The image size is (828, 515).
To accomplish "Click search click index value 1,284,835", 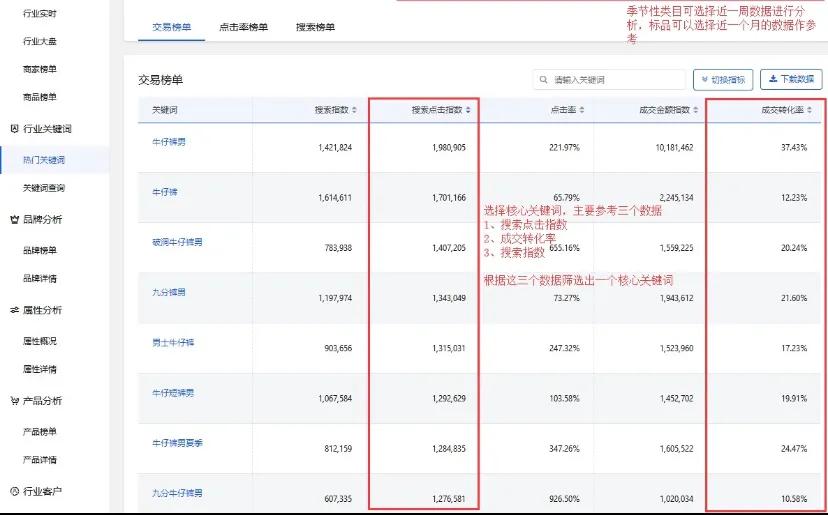I will point(449,448).
